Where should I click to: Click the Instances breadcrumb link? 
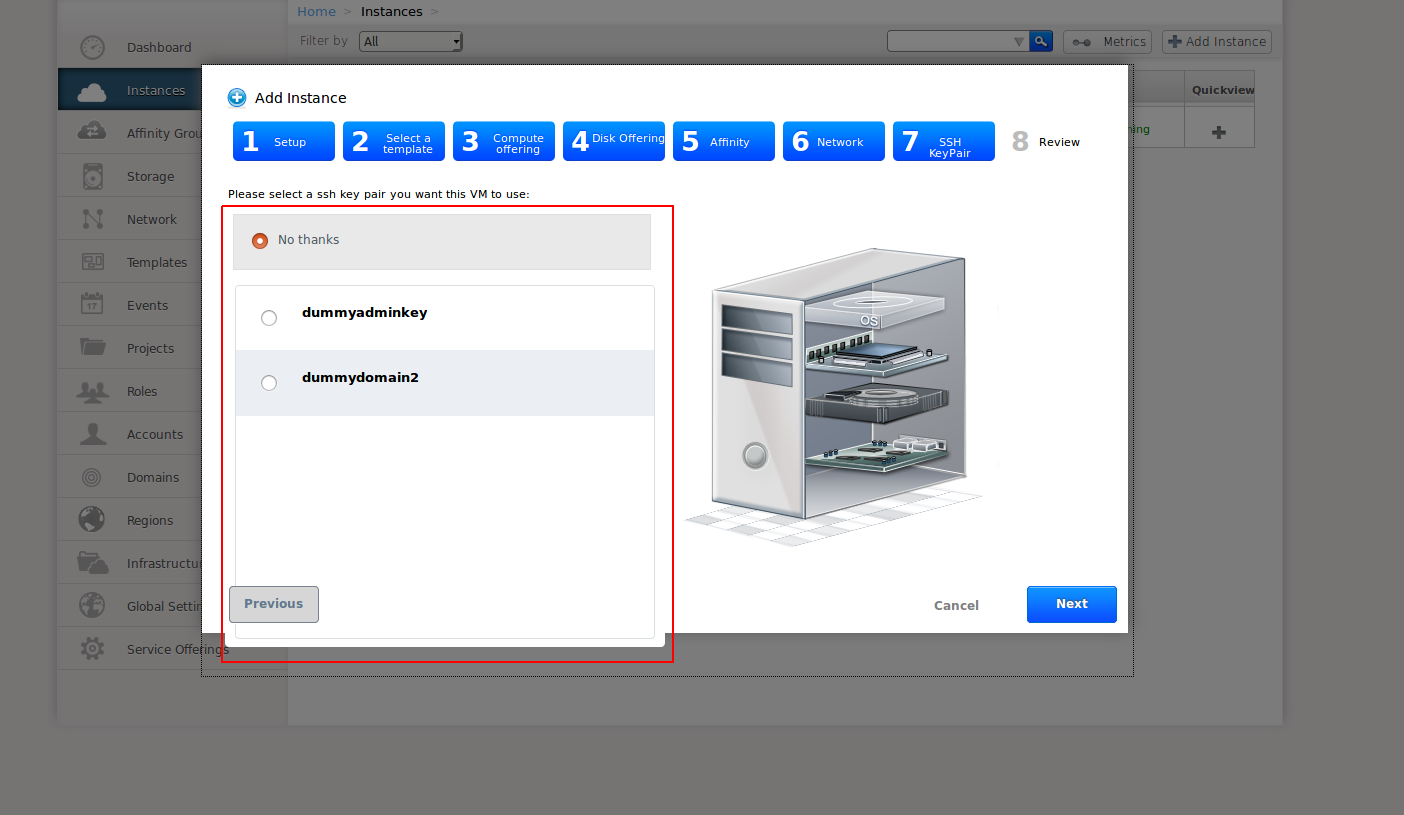pyautogui.click(x=392, y=12)
